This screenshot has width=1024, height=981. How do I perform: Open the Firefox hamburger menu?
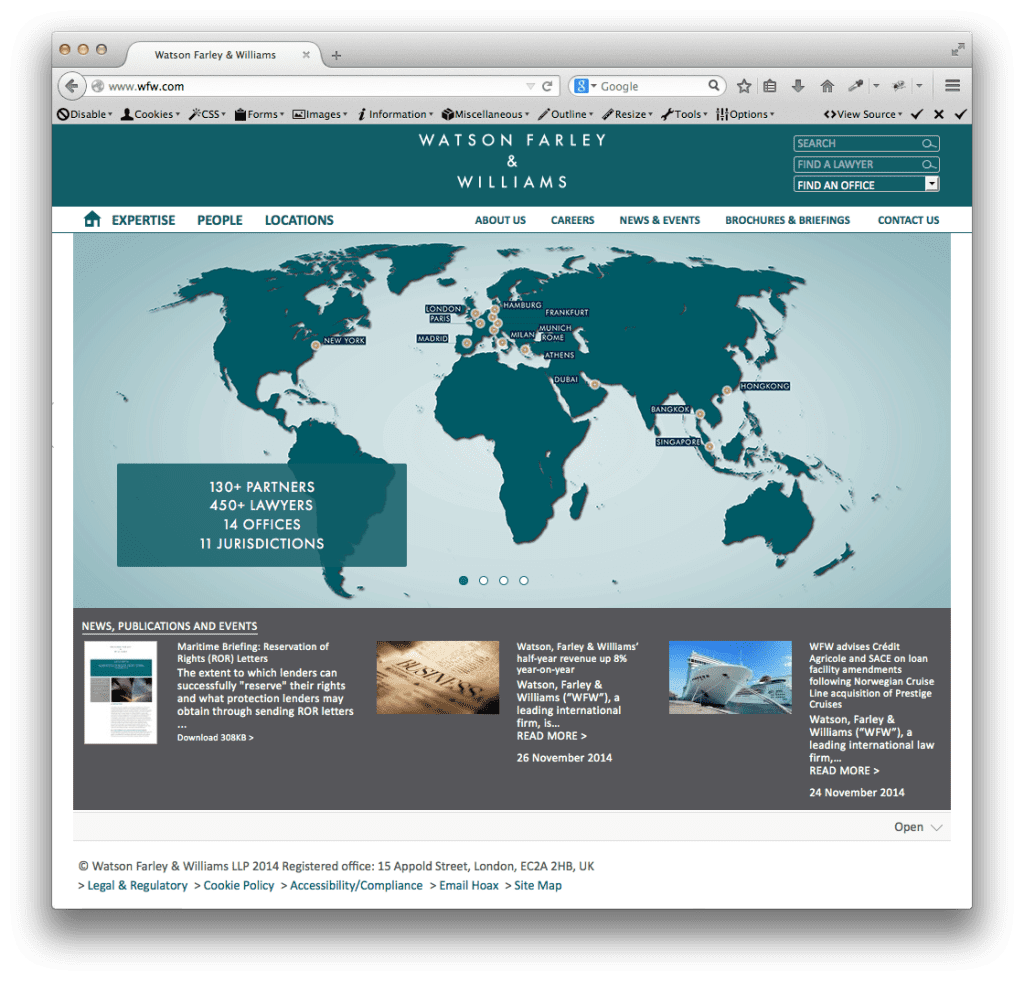click(952, 86)
